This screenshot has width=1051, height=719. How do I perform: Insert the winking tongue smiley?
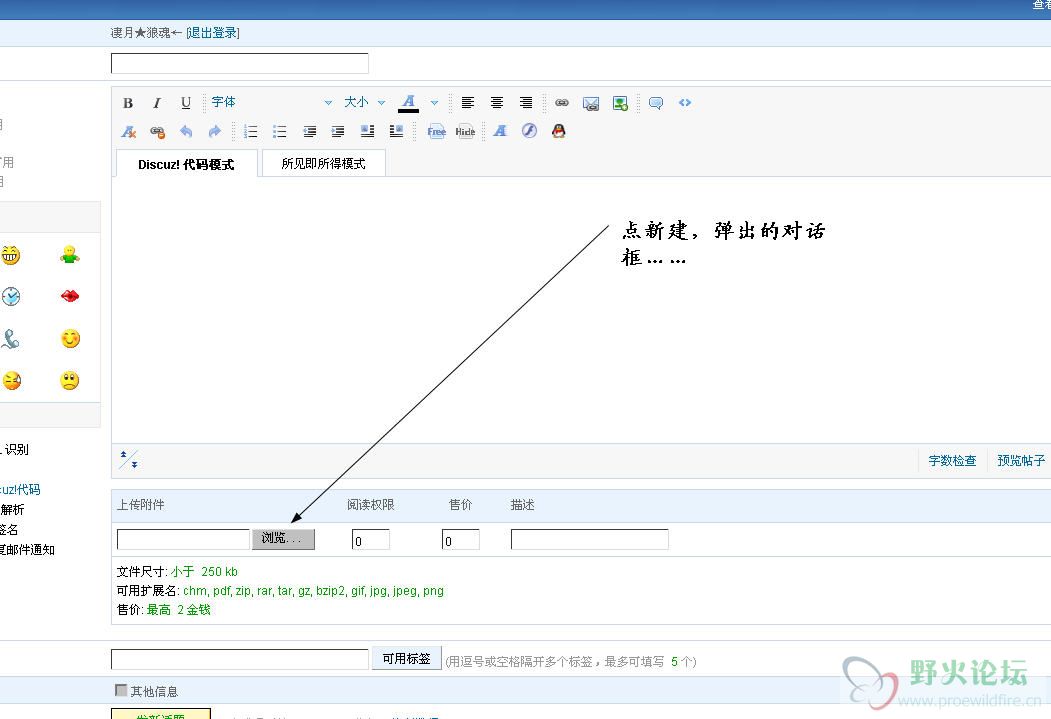[11, 381]
